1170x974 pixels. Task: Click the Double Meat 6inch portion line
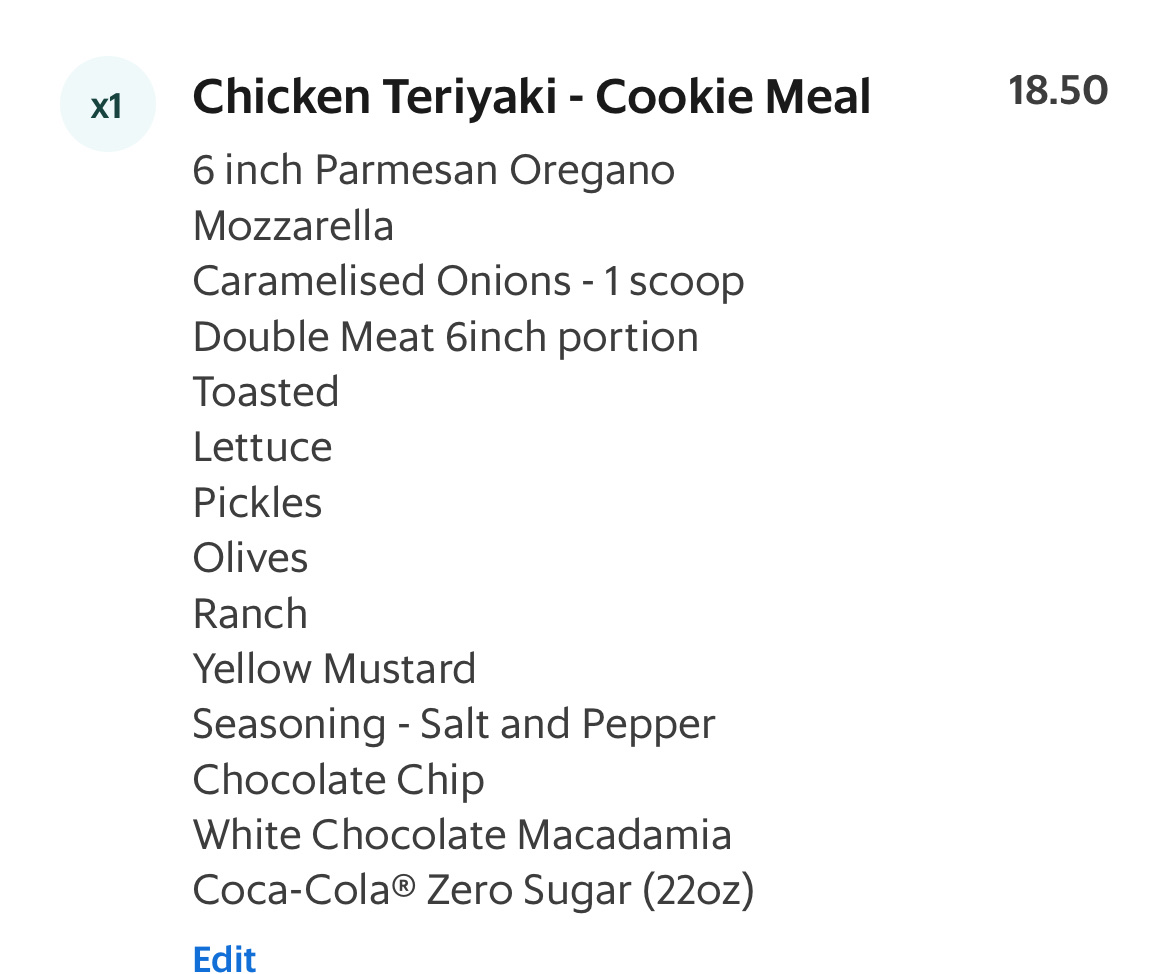tap(445, 336)
